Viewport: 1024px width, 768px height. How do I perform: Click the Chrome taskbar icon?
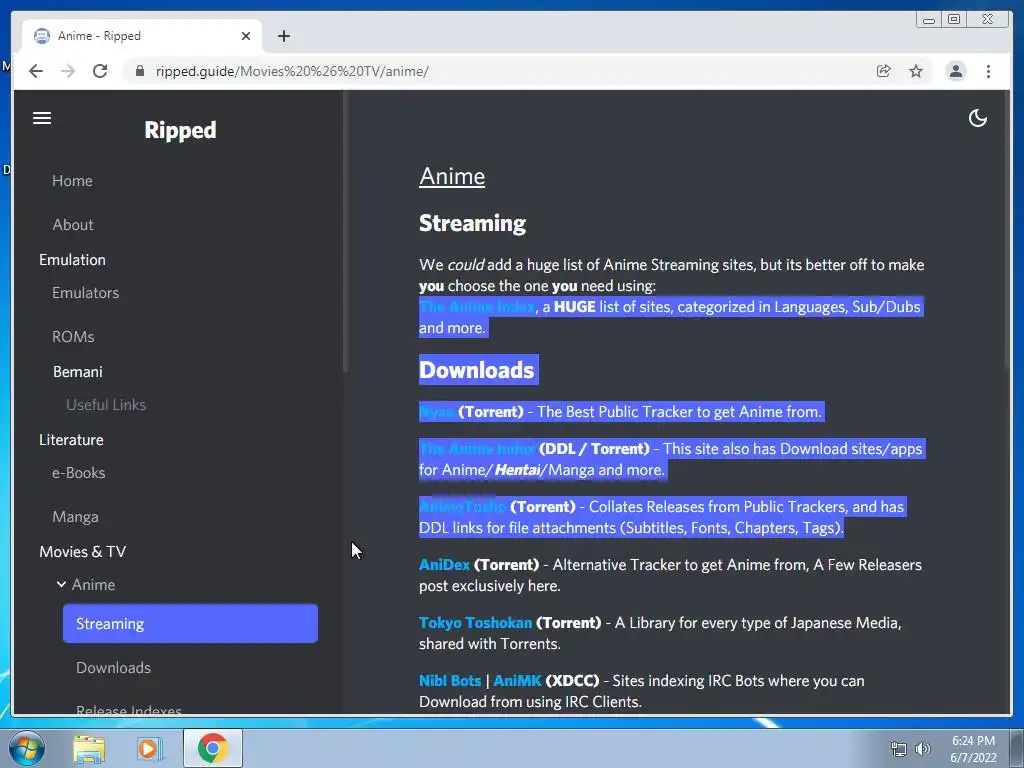tap(212, 748)
